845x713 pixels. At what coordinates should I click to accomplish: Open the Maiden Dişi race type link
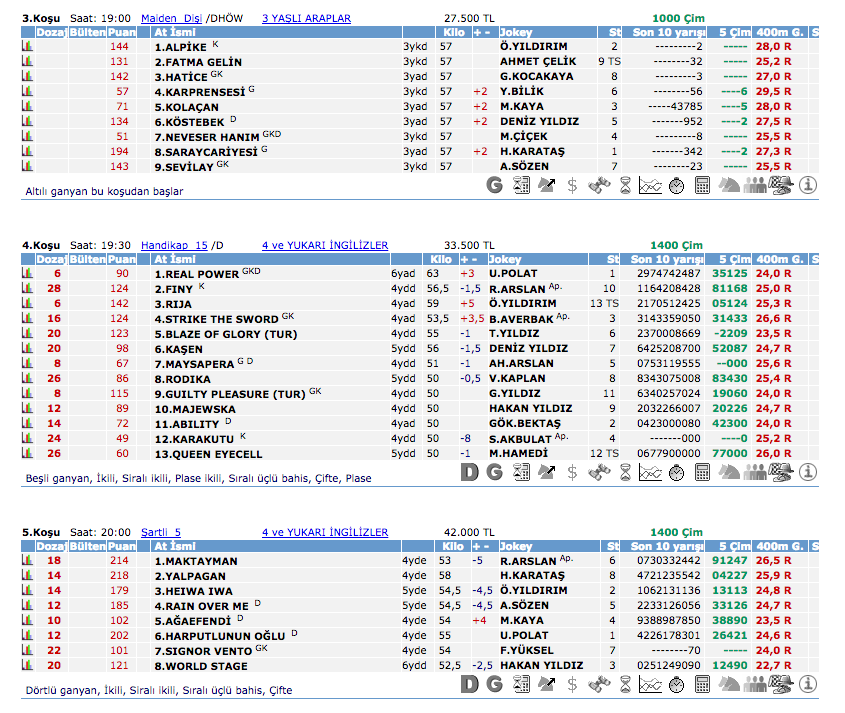(x=171, y=19)
